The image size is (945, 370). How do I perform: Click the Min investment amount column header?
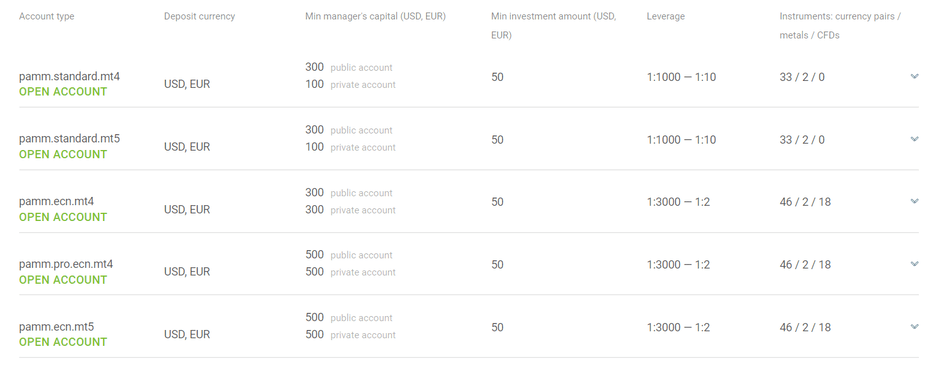pos(553,25)
